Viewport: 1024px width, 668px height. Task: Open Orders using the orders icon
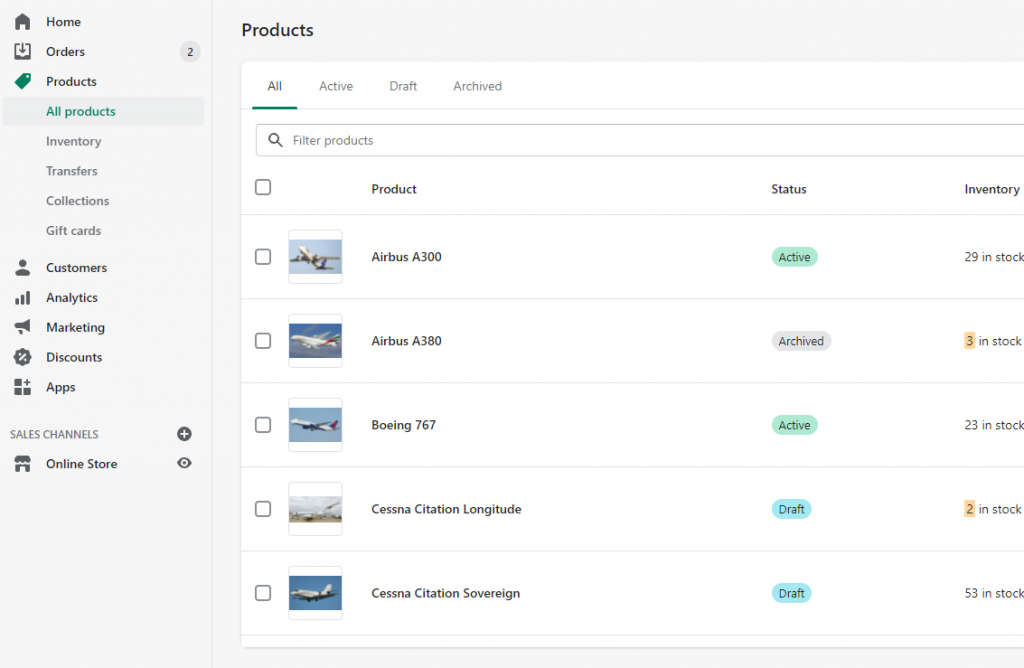24,51
